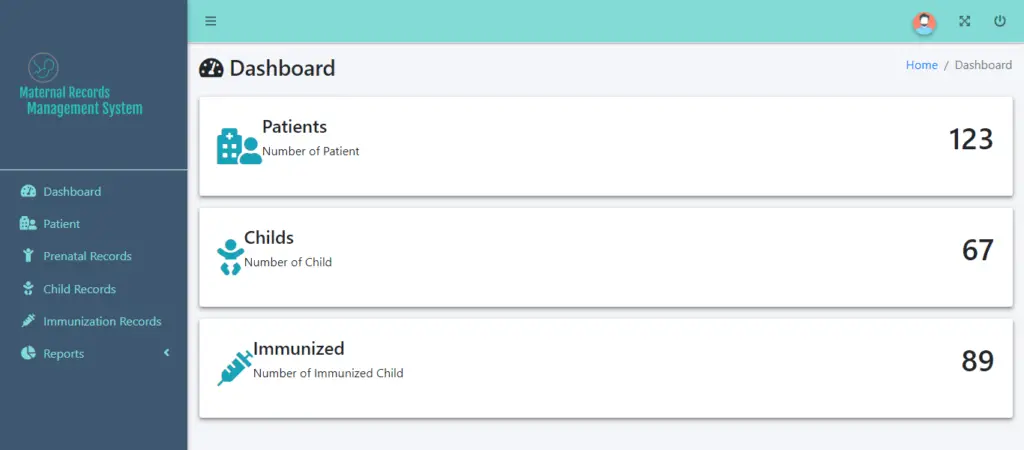Open Dashboard in the sidebar

pyautogui.click(x=72, y=191)
